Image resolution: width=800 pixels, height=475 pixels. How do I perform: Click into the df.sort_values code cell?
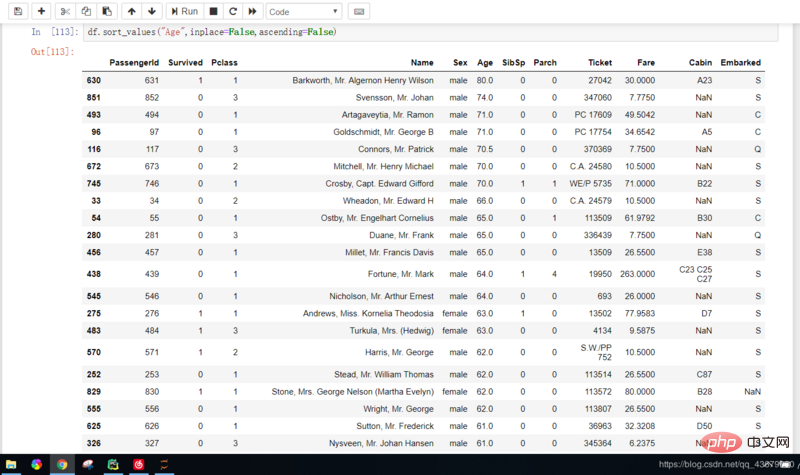430,32
